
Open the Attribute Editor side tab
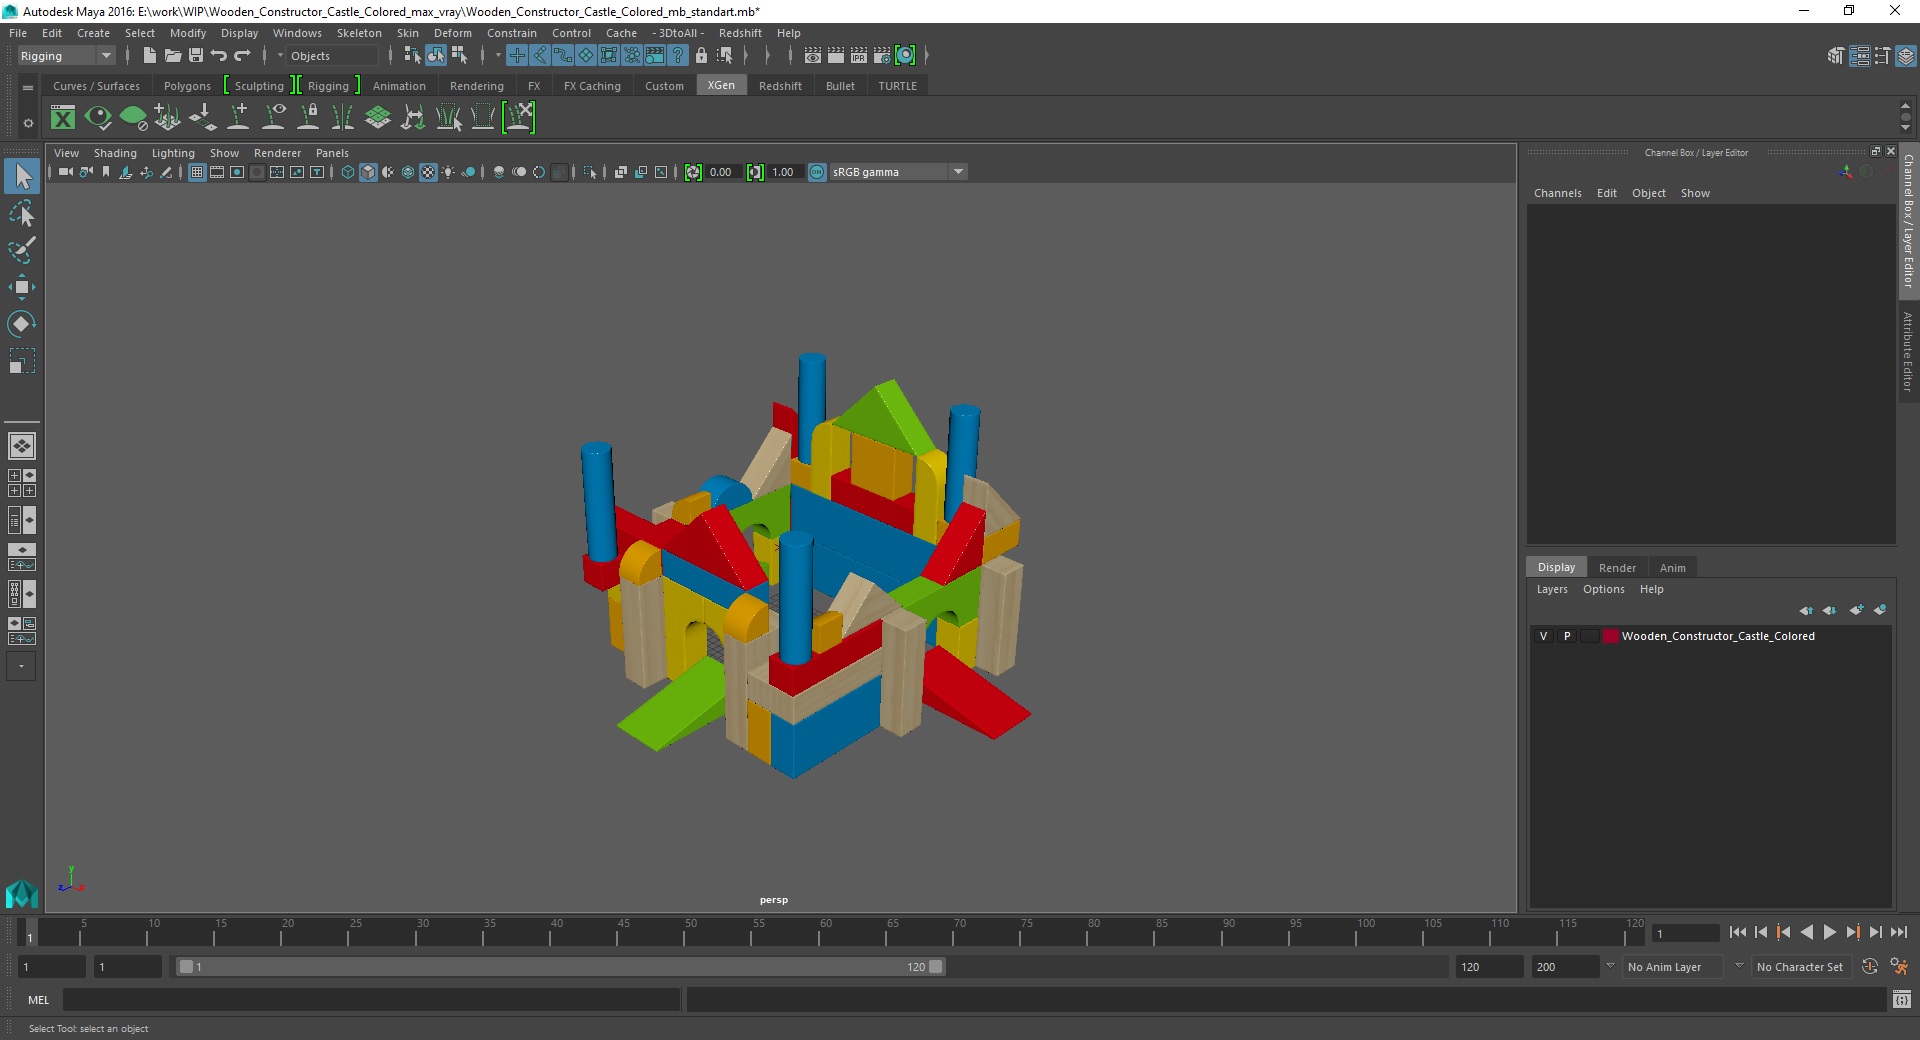1908,351
